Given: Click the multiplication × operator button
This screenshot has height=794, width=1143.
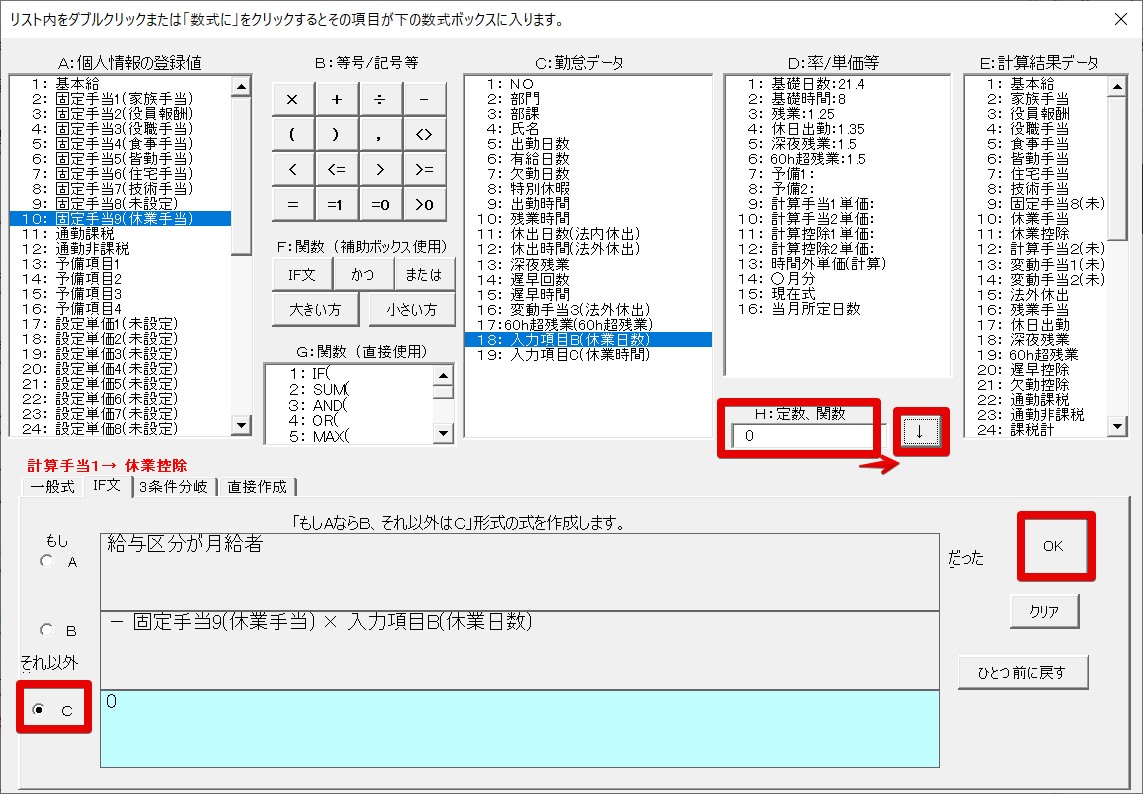Looking at the screenshot, I should pyautogui.click(x=293, y=100).
